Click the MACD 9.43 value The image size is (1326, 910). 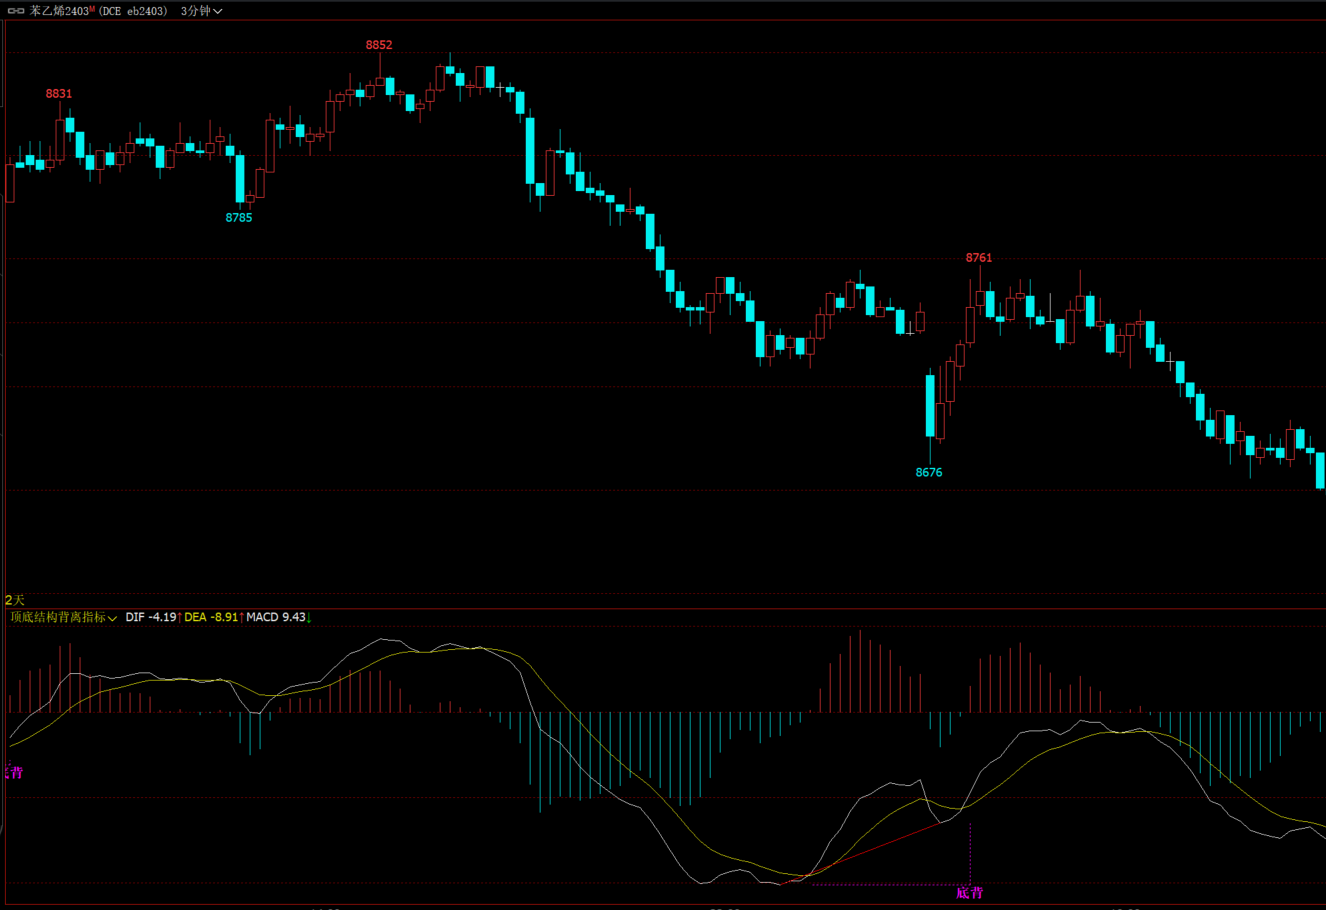coord(276,618)
